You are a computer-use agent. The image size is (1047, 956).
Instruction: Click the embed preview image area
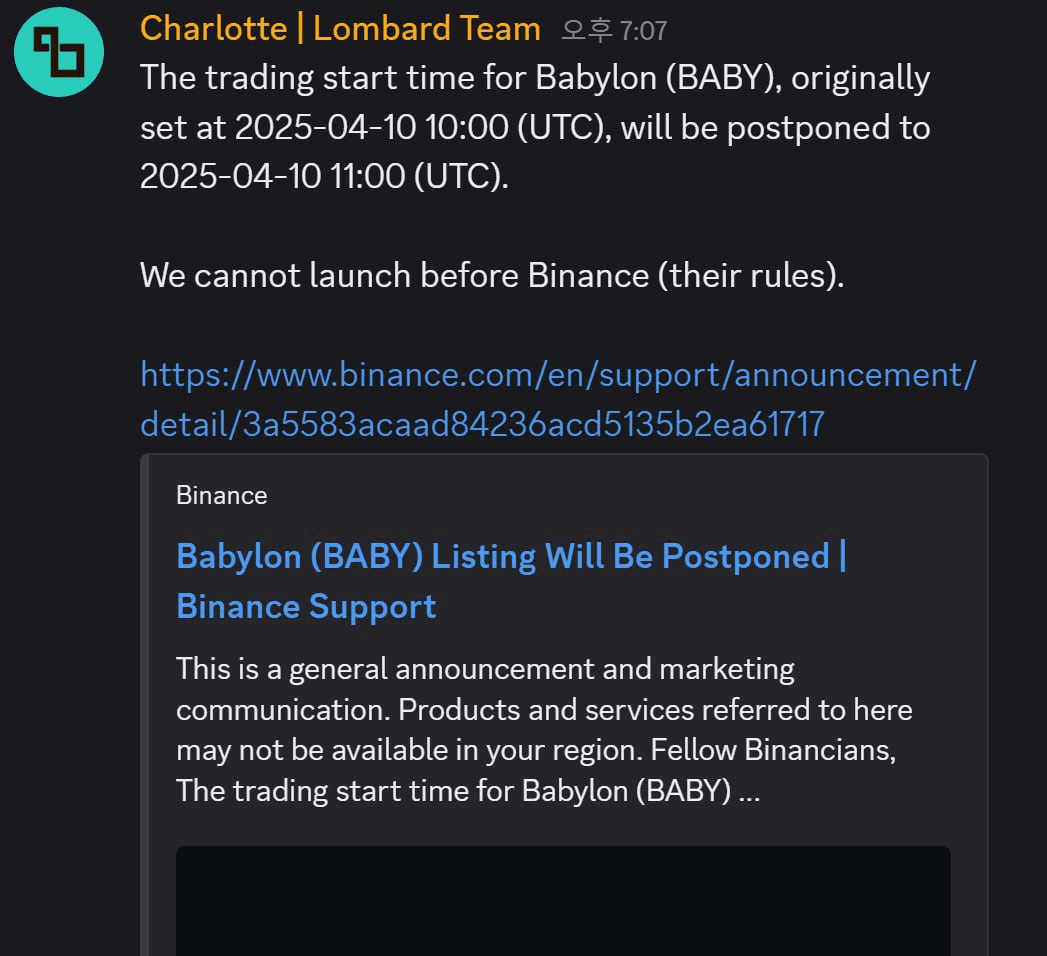coord(562,900)
